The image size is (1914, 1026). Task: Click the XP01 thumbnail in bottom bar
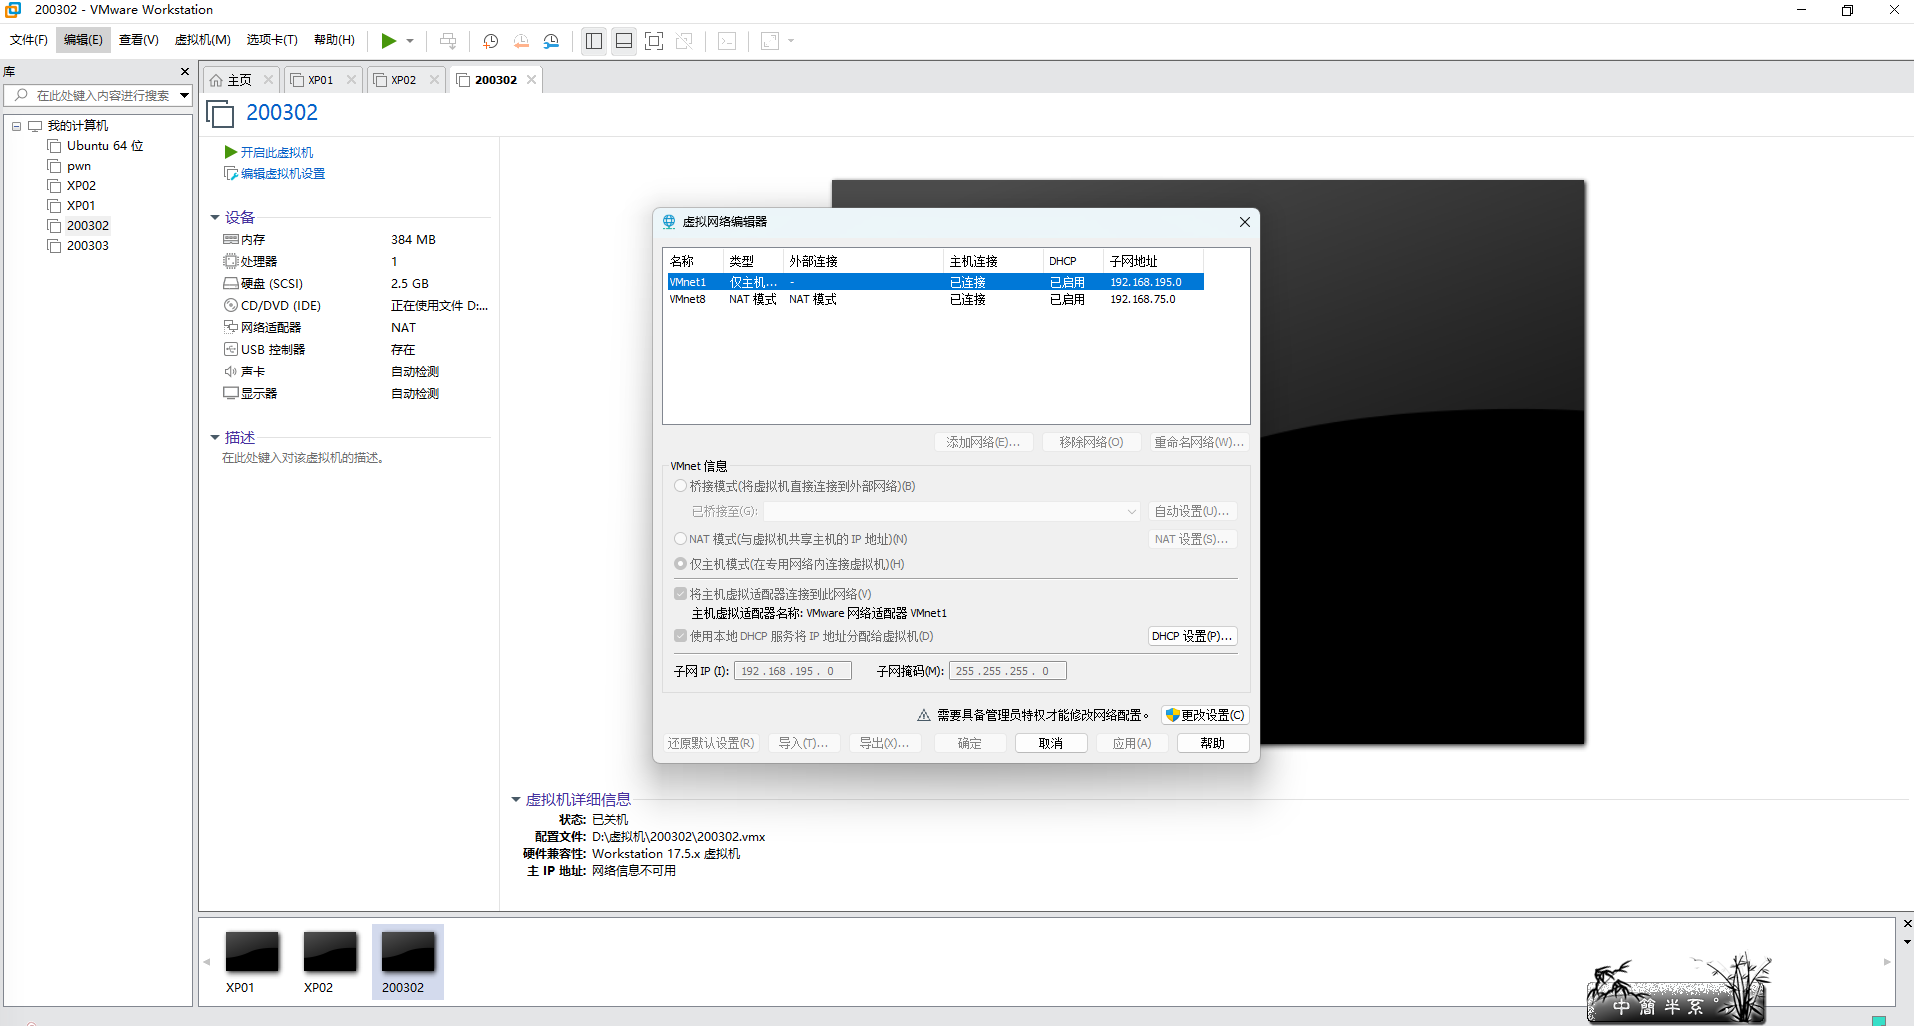pyautogui.click(x=252, y=953)
